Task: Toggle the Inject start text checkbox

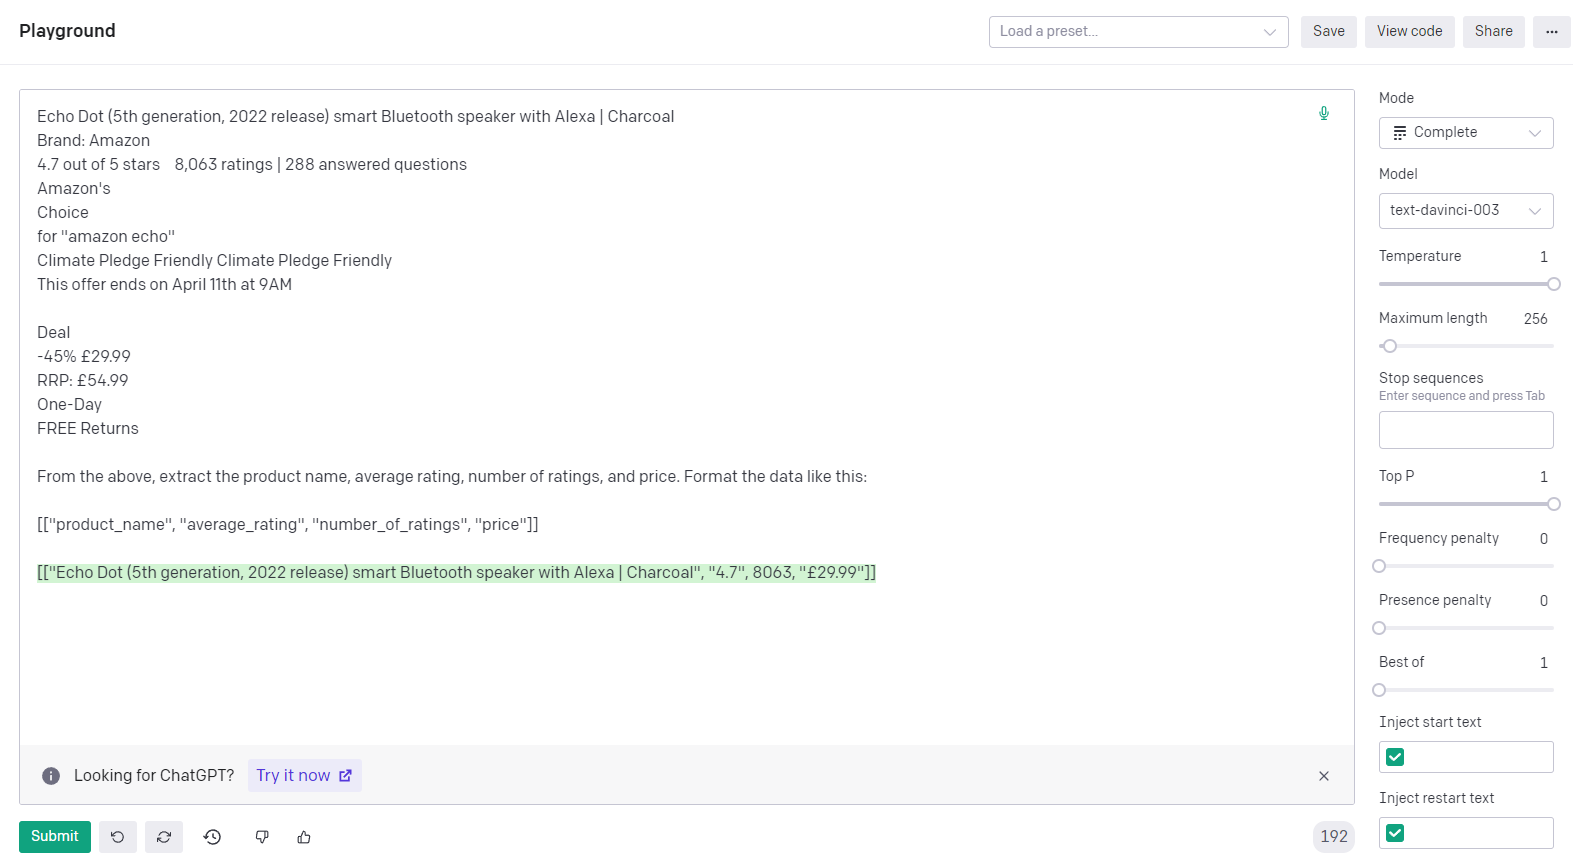Action: pyautogui.click(x=1395, y=757)
